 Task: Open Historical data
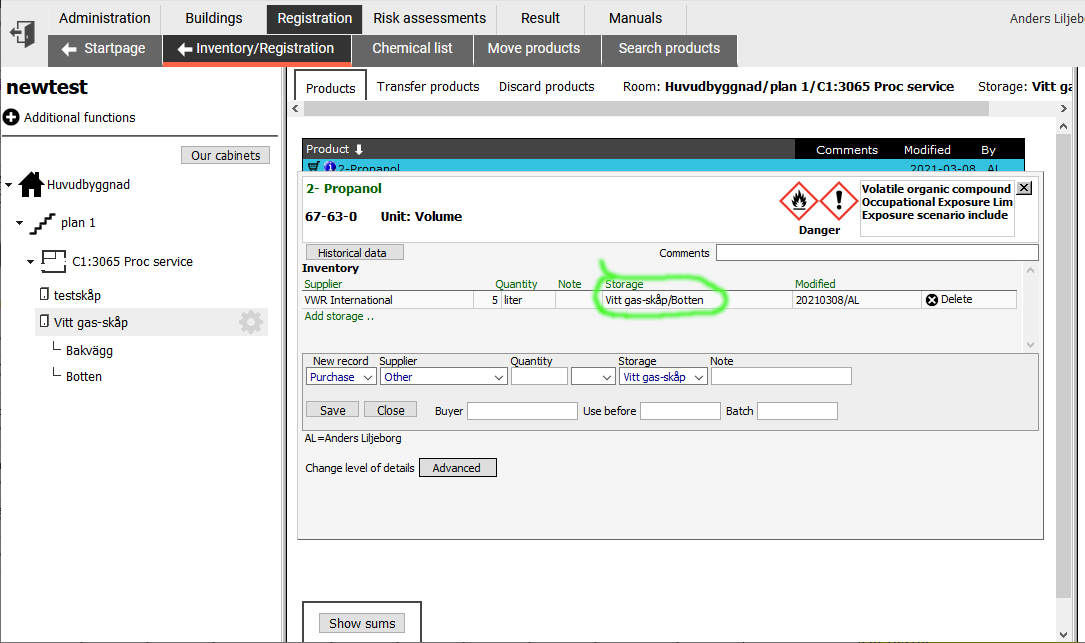click(x=354, y=253)
